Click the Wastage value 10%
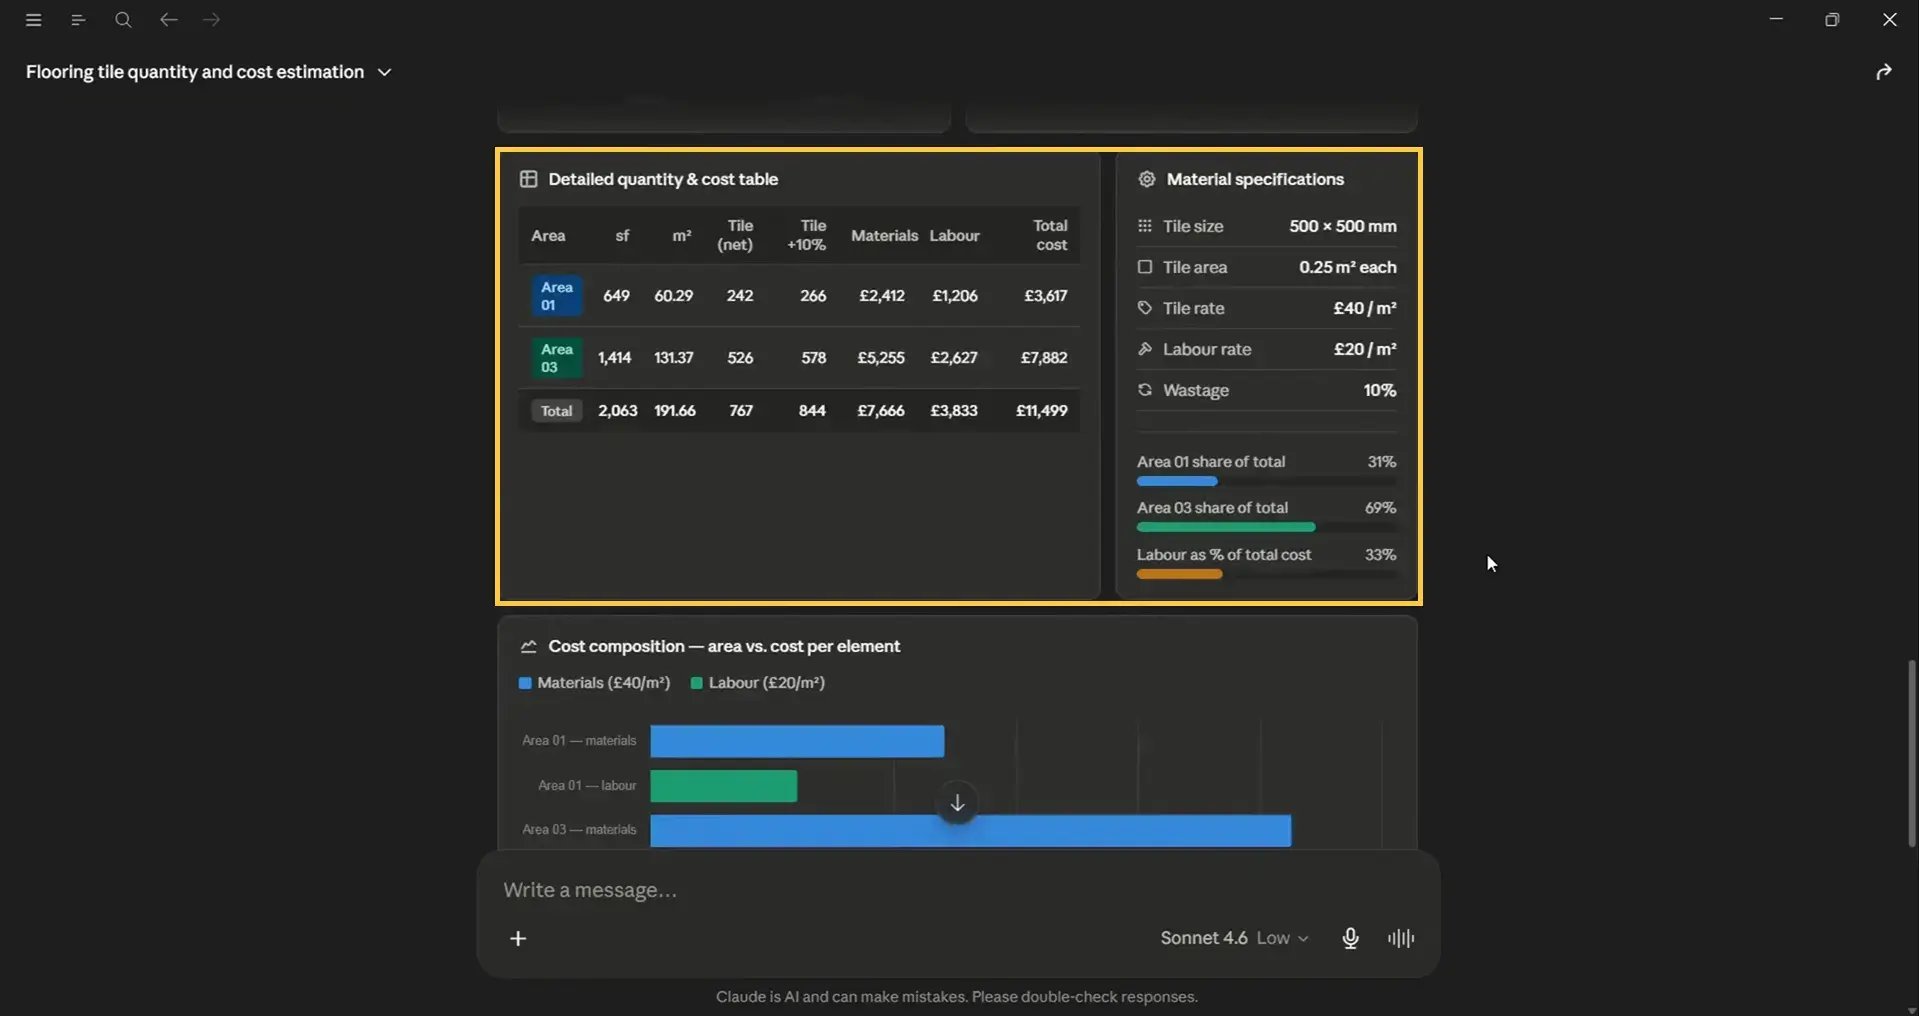Screen dimensions: 1919x1016 pyautogui.click(x=1379, y=390)
